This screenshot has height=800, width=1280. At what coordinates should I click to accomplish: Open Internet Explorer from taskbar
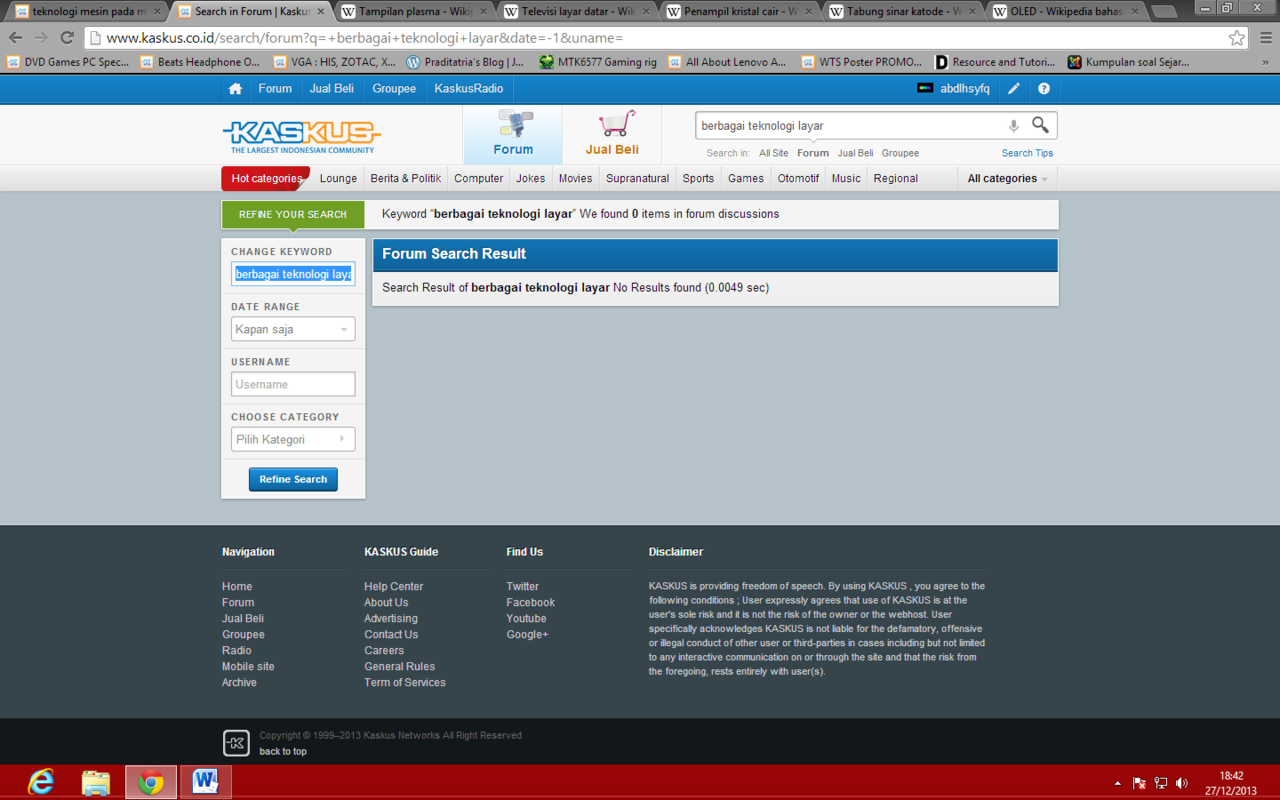(41, 782)
